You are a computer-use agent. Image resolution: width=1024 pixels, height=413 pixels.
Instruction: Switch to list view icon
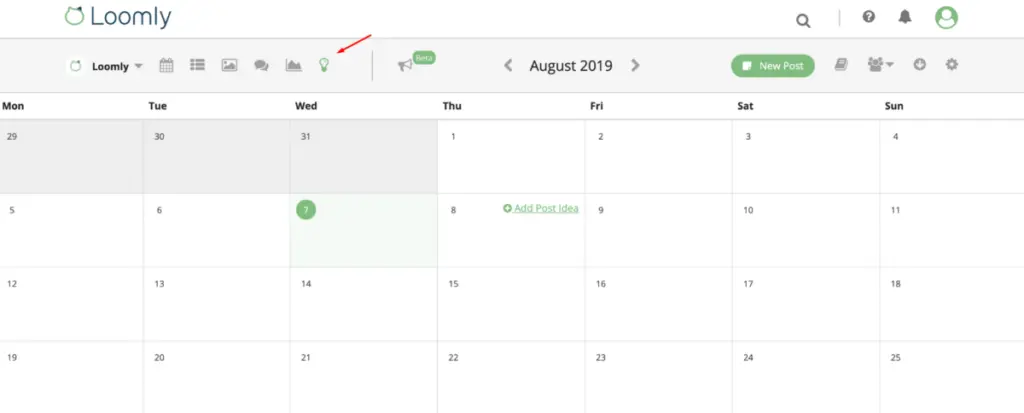[x=198, y=66]
